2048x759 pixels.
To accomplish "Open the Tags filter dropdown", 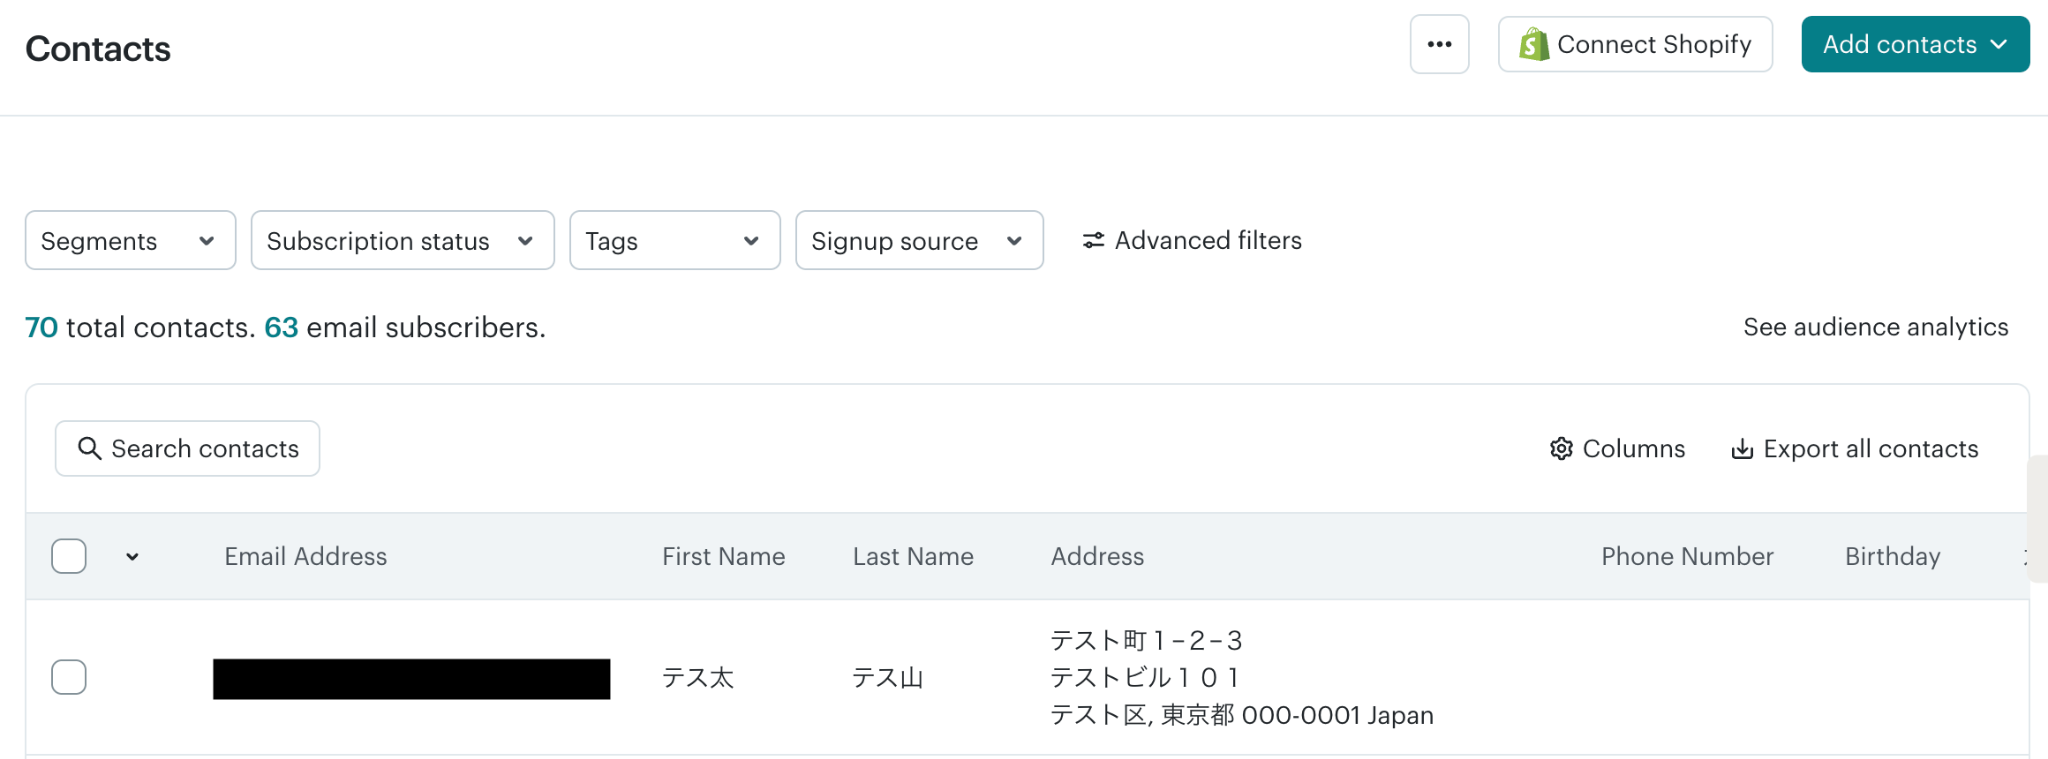I will (x=674, y=241).
